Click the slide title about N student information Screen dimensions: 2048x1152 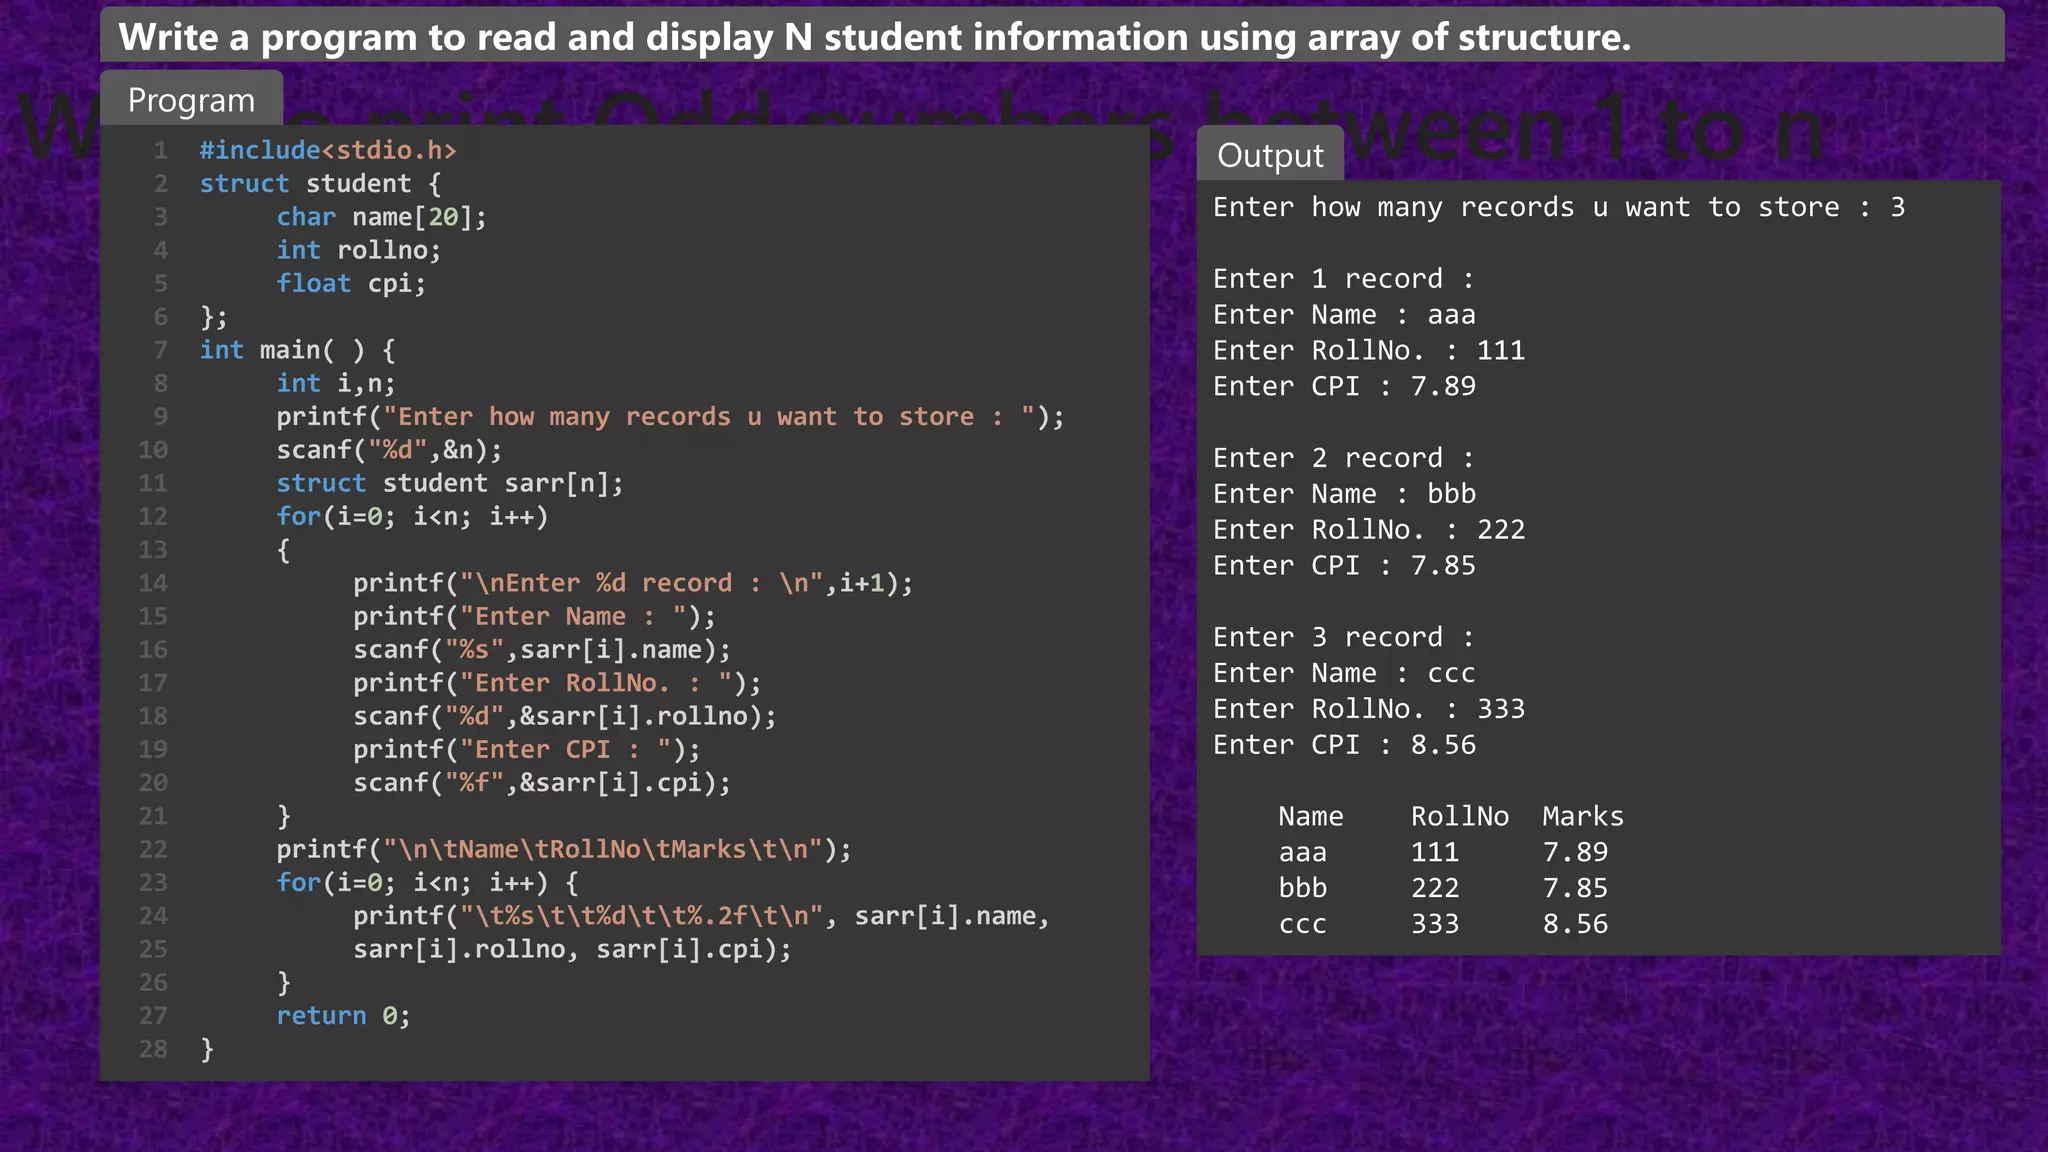tap(874, 37)
